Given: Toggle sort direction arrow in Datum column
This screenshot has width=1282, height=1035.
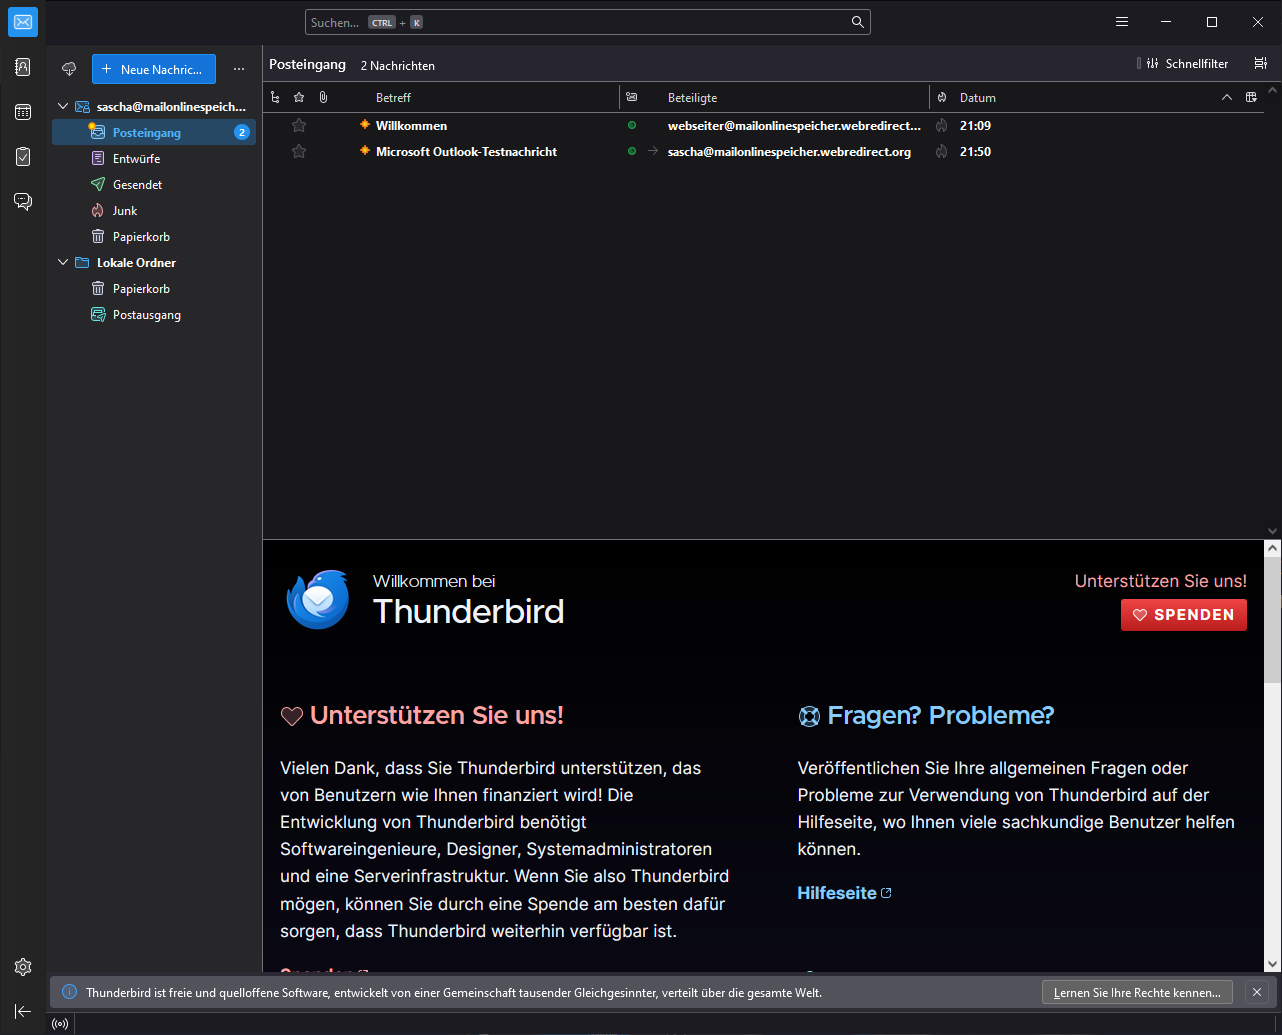Looking at the screenshot, I should coord(1227,97).
